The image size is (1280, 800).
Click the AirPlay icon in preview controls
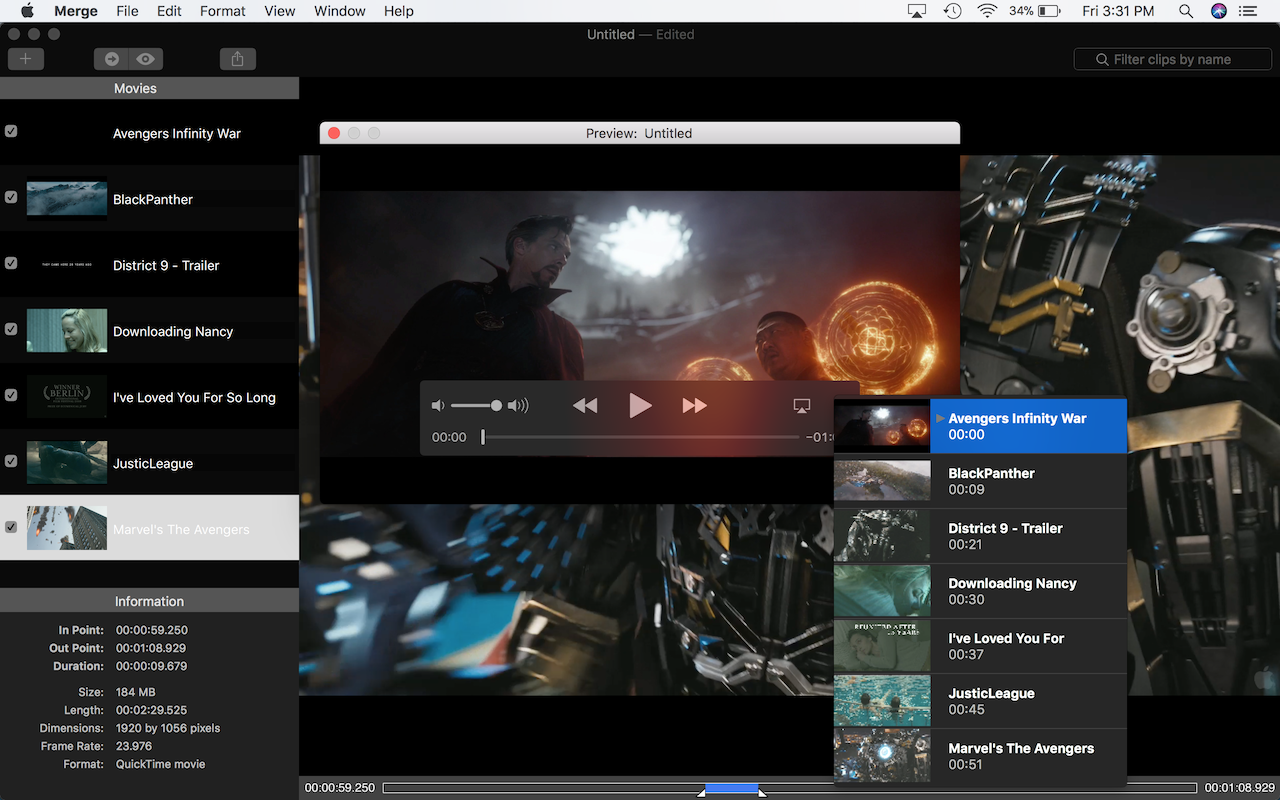point(801,405)
